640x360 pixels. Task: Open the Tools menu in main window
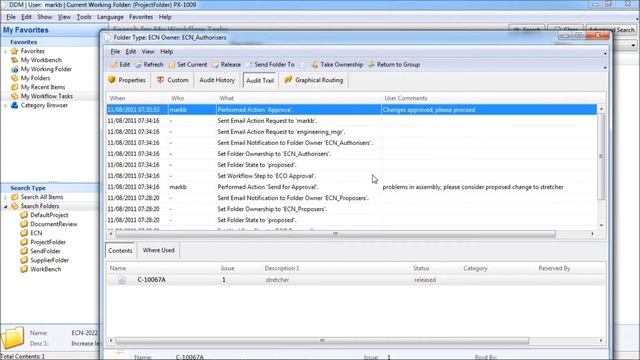click(84, 17)
